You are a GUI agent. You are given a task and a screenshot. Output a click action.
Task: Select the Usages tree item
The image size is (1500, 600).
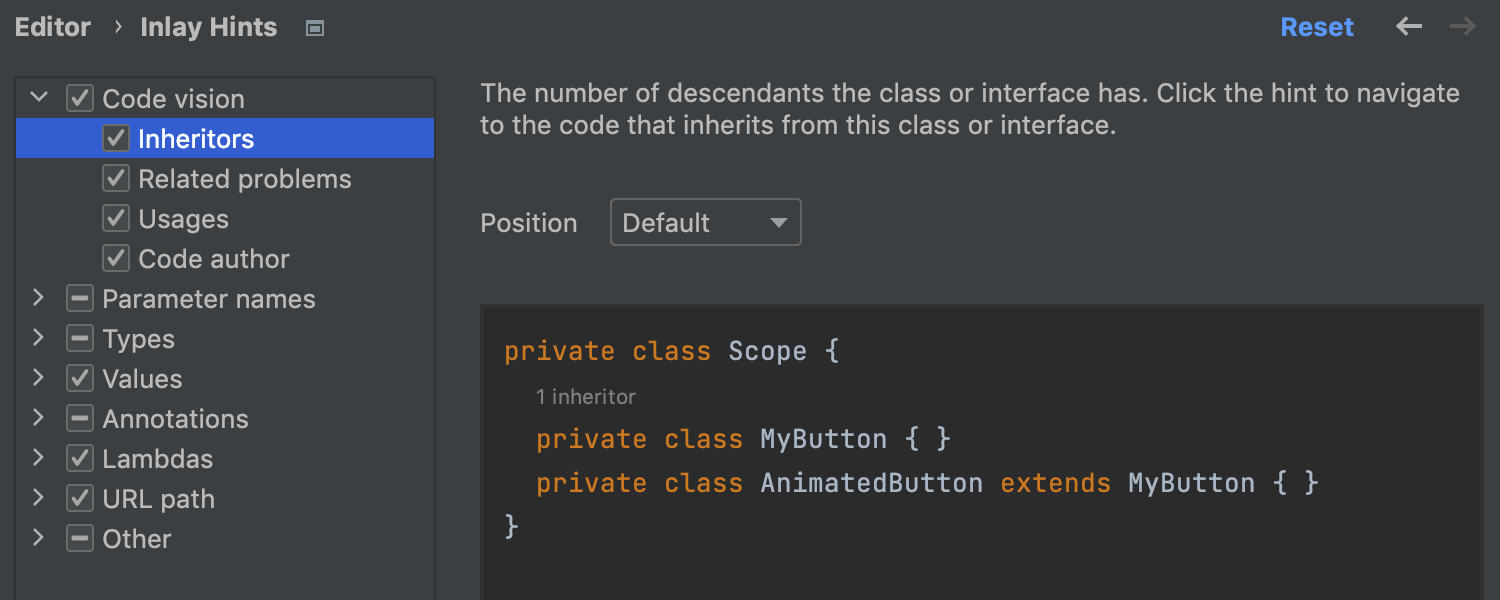pos(183,219)
